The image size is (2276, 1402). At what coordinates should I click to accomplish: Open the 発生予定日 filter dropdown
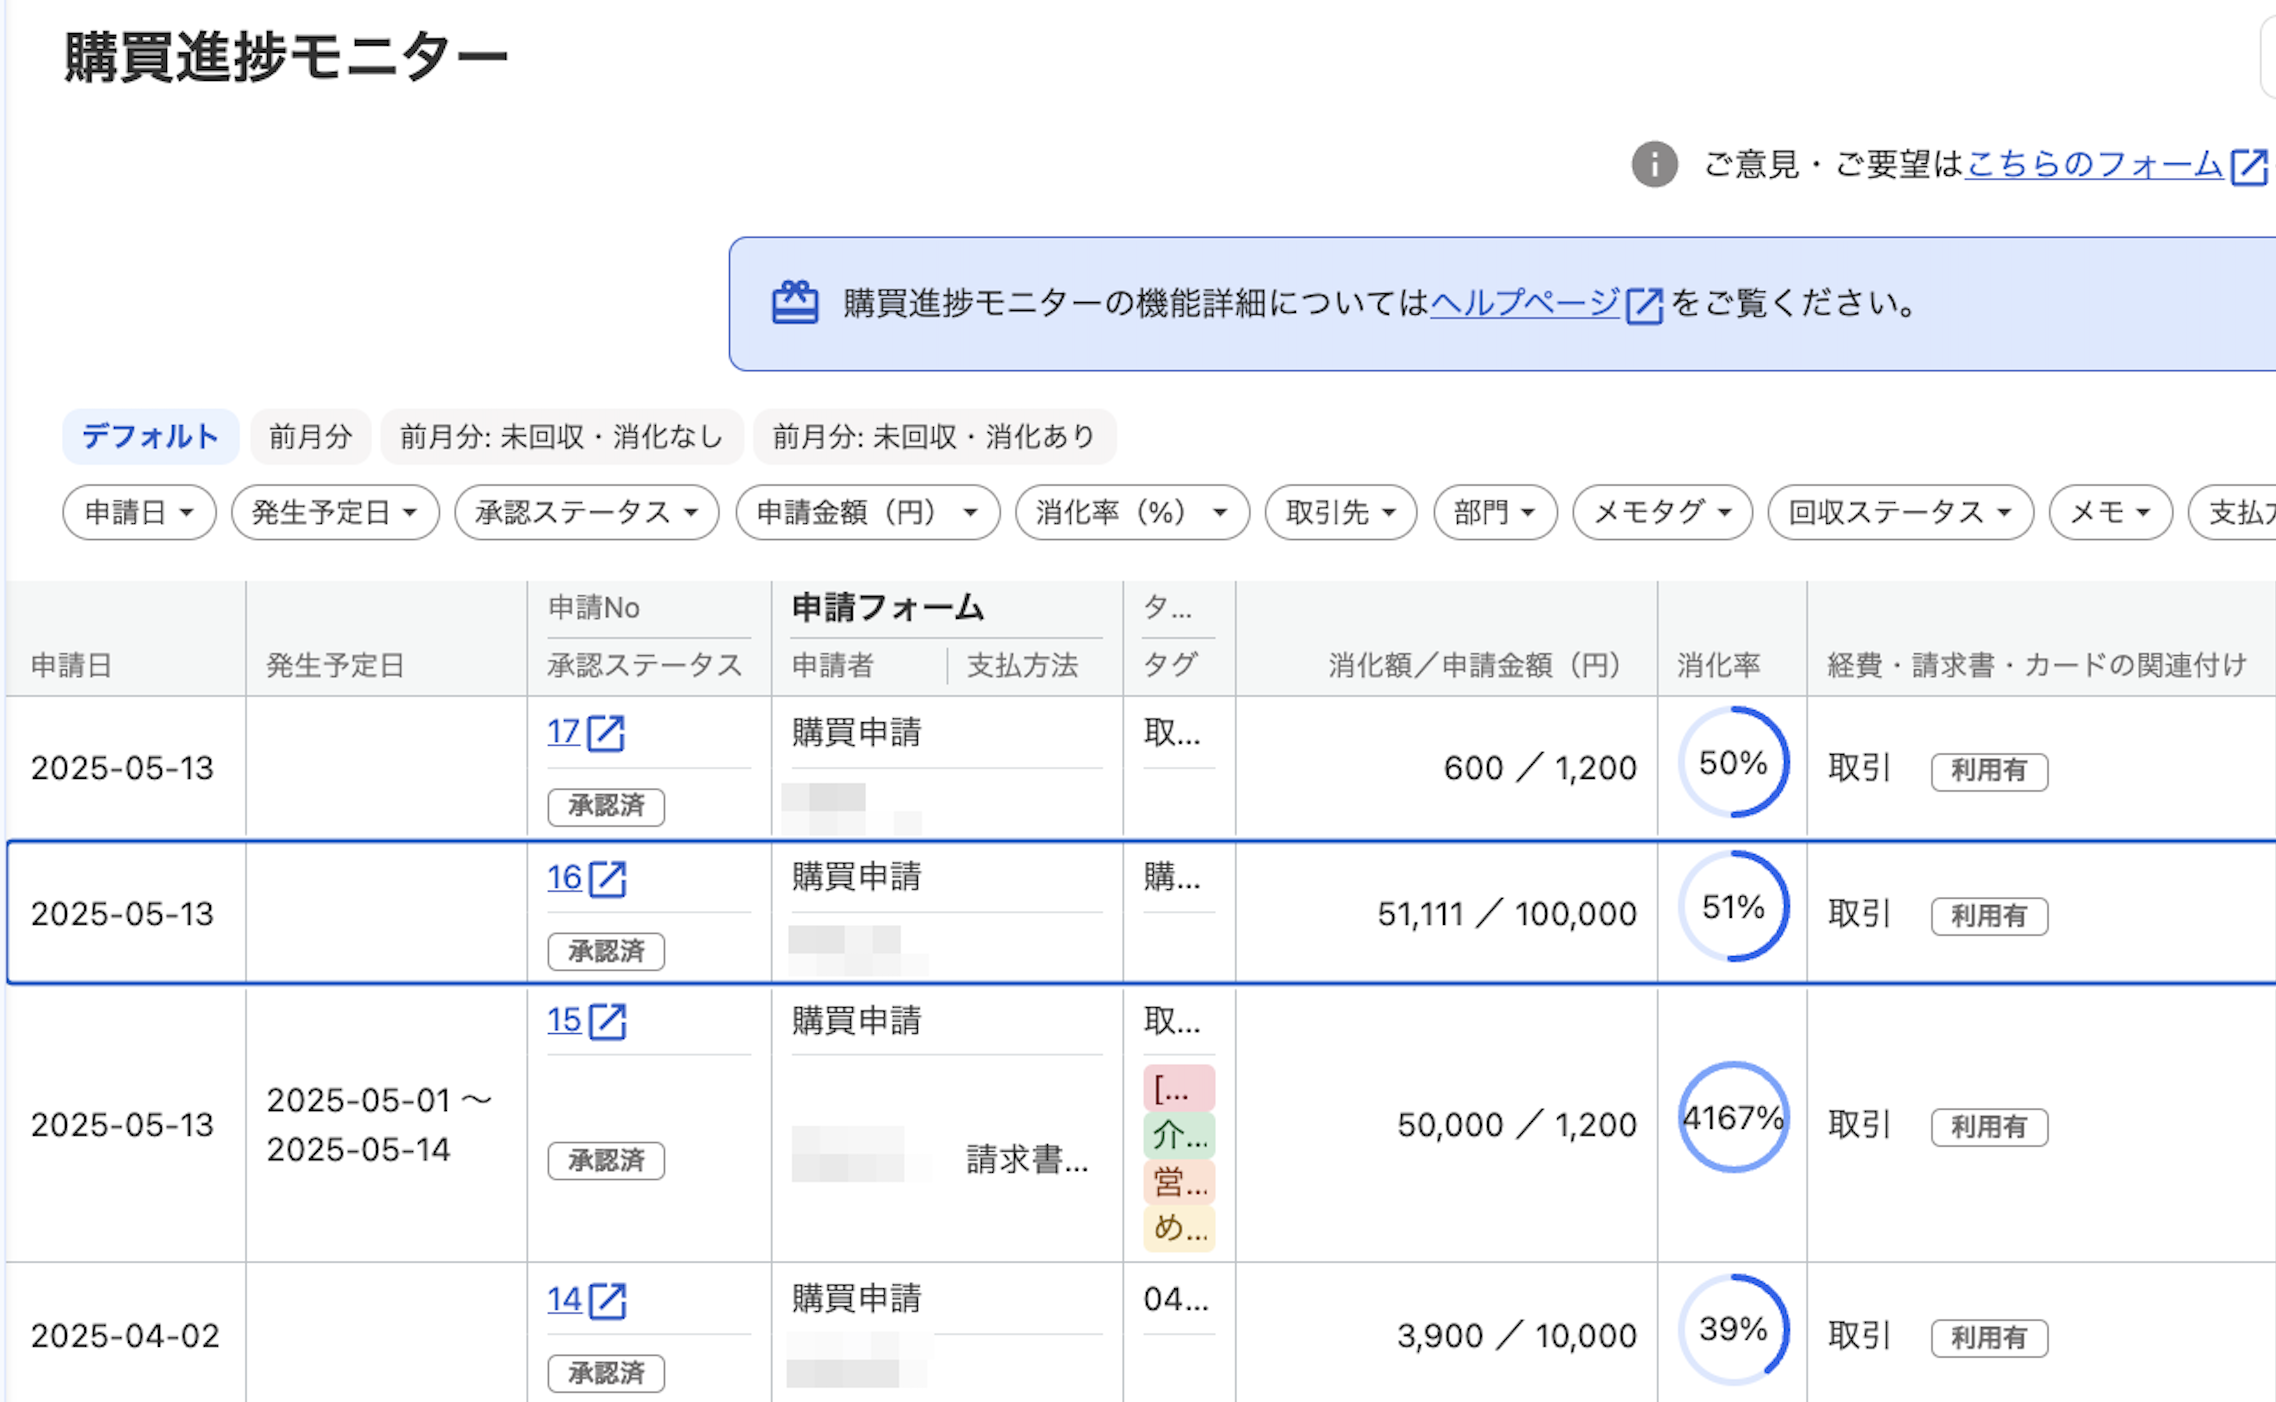click(335, 513)
